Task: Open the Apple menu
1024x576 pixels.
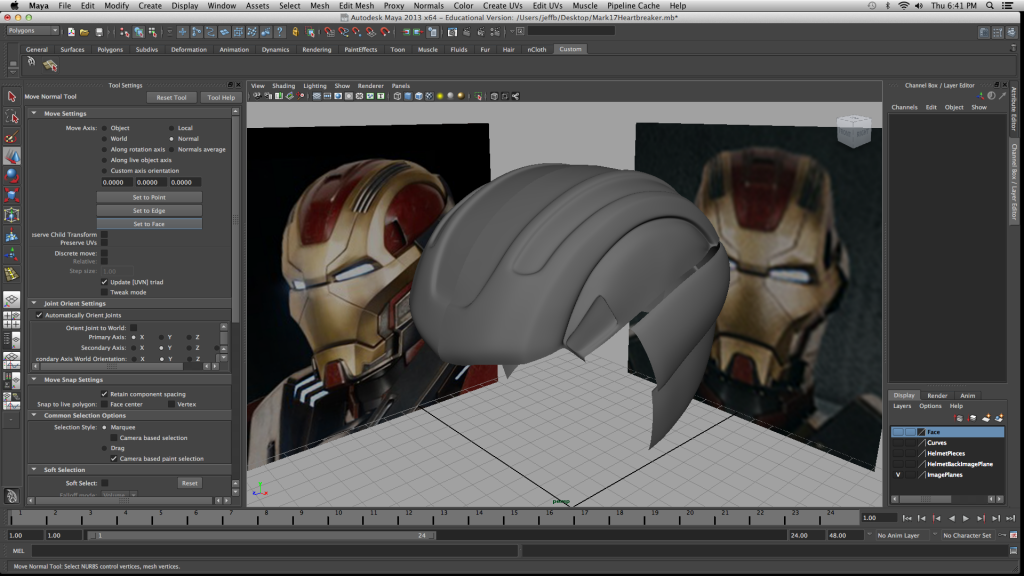Action: [14, 5]
